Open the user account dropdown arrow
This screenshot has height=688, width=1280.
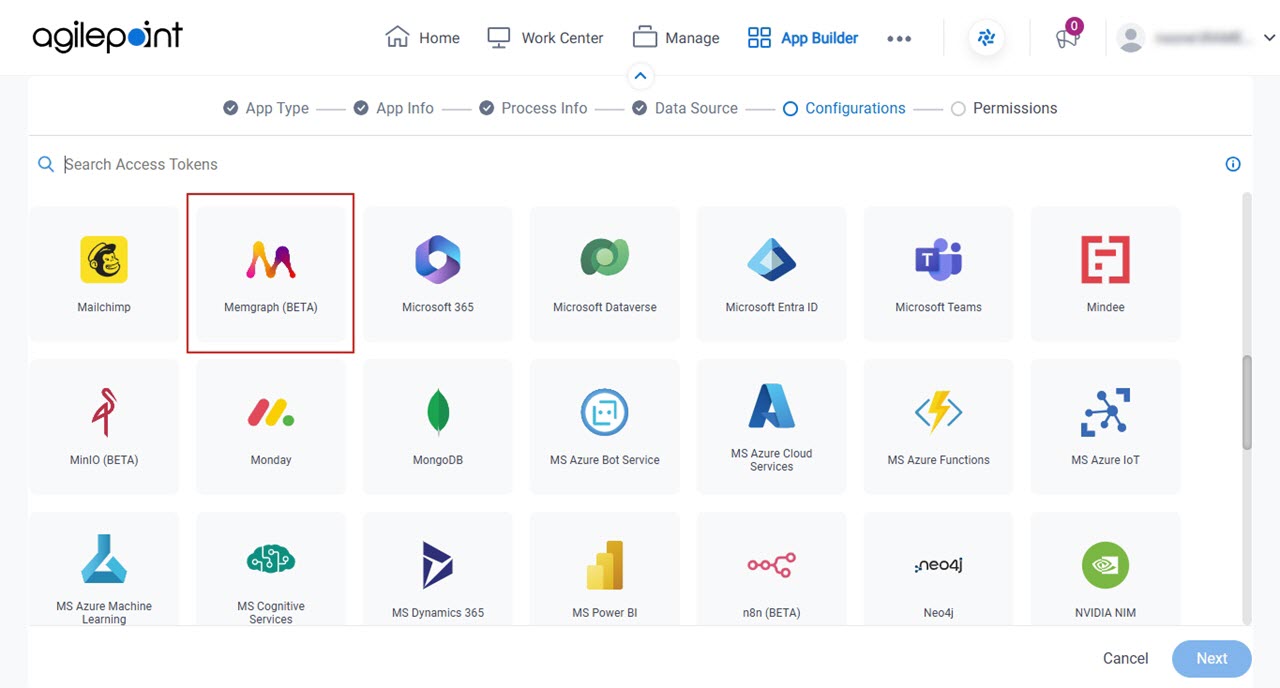coord(1269,38)
